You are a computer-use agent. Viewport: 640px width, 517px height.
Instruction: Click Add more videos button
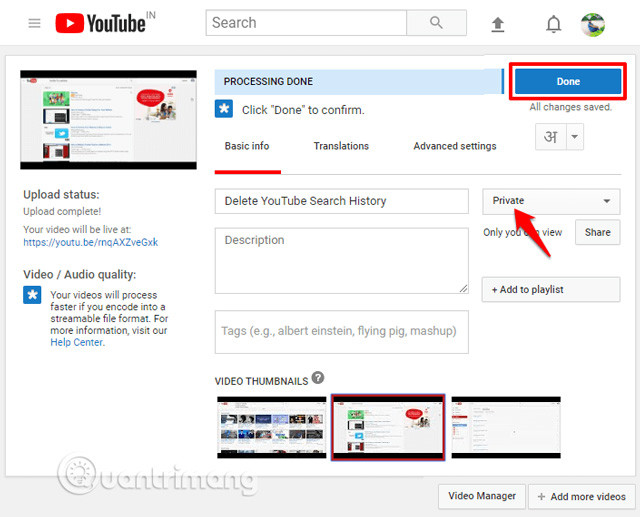pos(582,497)
